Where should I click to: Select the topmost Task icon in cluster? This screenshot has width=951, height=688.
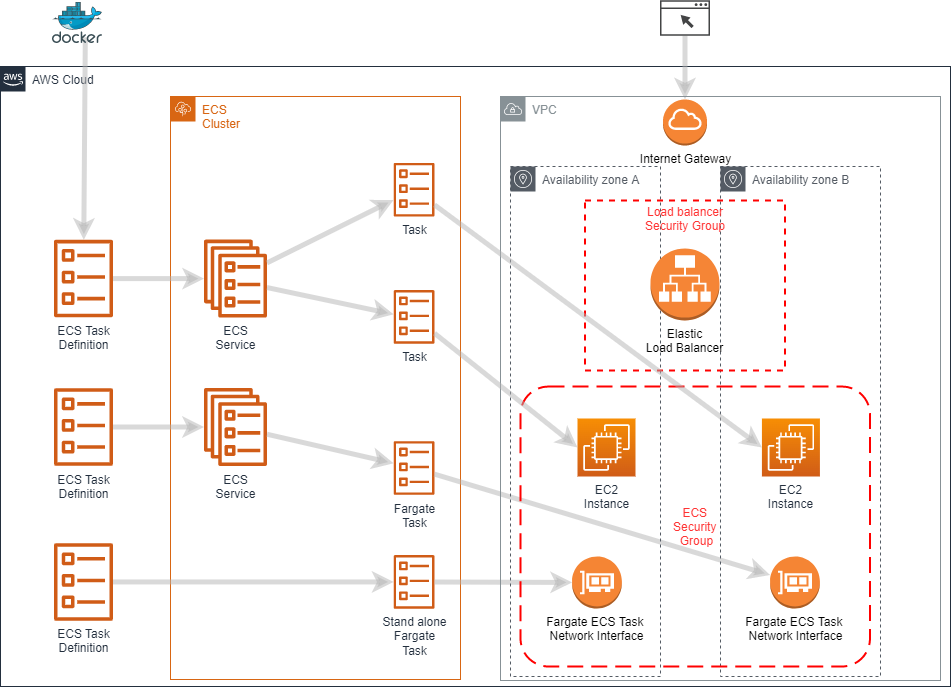coord(414,189)
